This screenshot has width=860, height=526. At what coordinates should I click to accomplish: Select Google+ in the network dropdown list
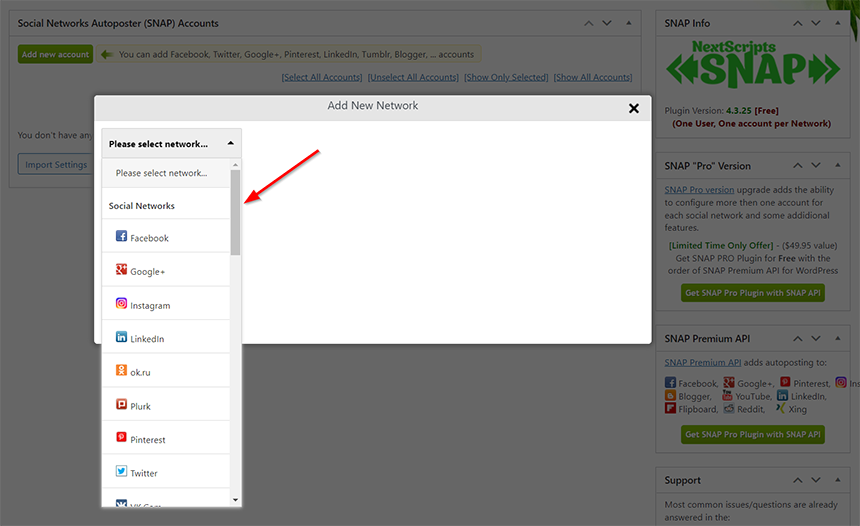(166, 270)
